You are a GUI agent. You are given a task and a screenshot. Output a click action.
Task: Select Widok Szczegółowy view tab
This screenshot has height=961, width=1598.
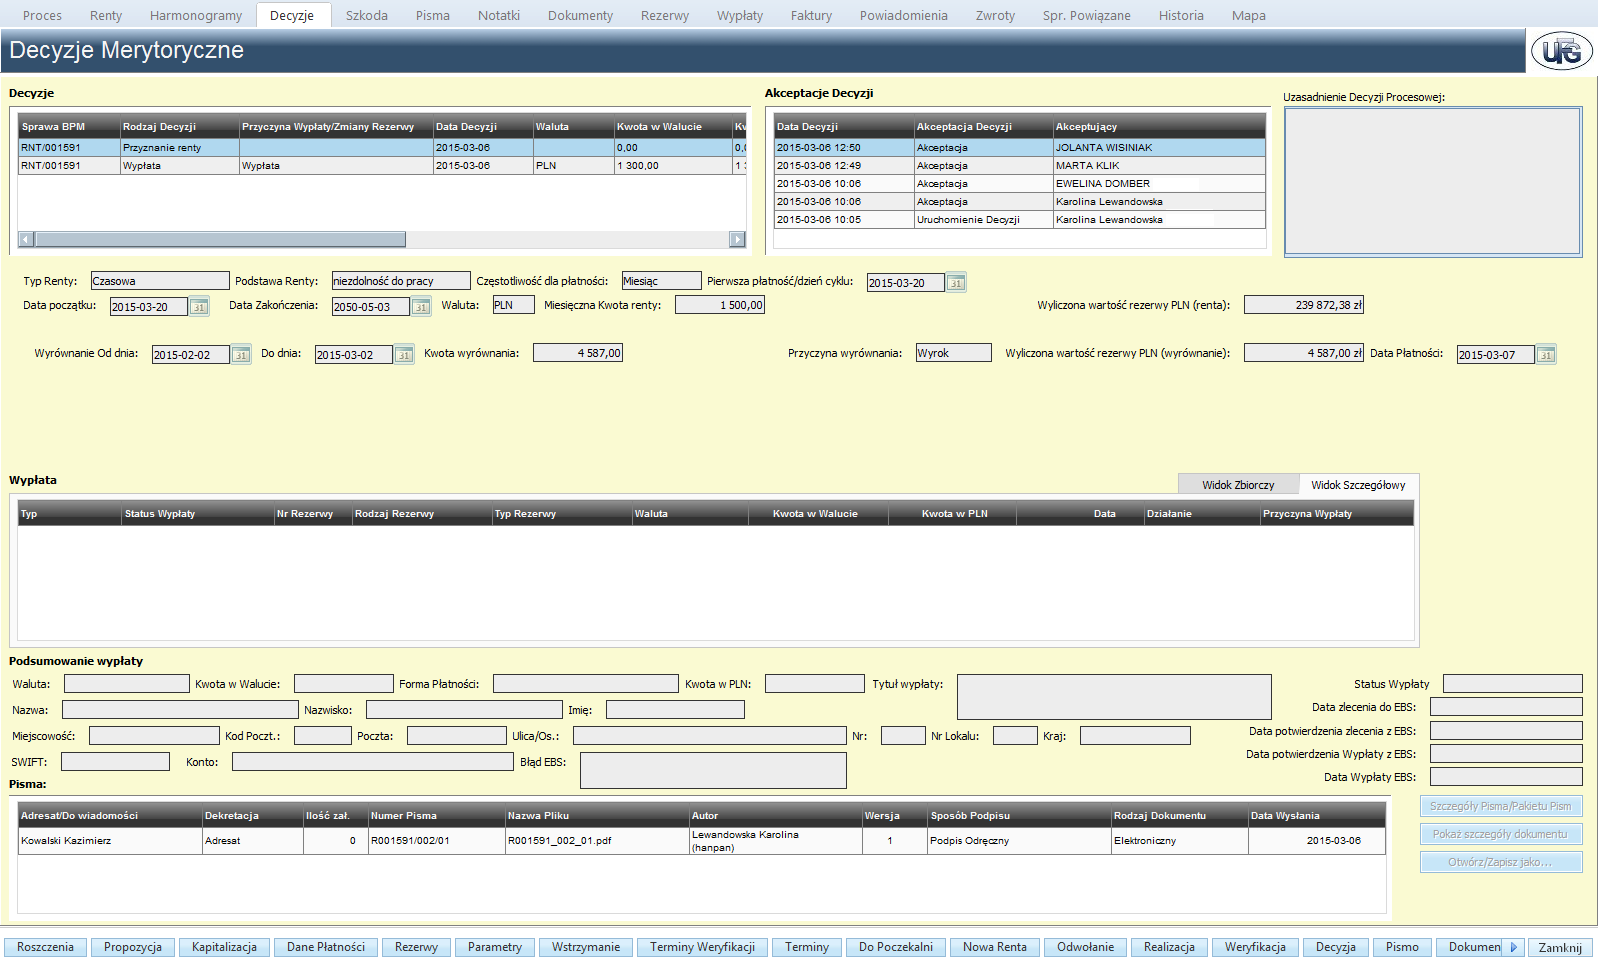(1358, 485)
